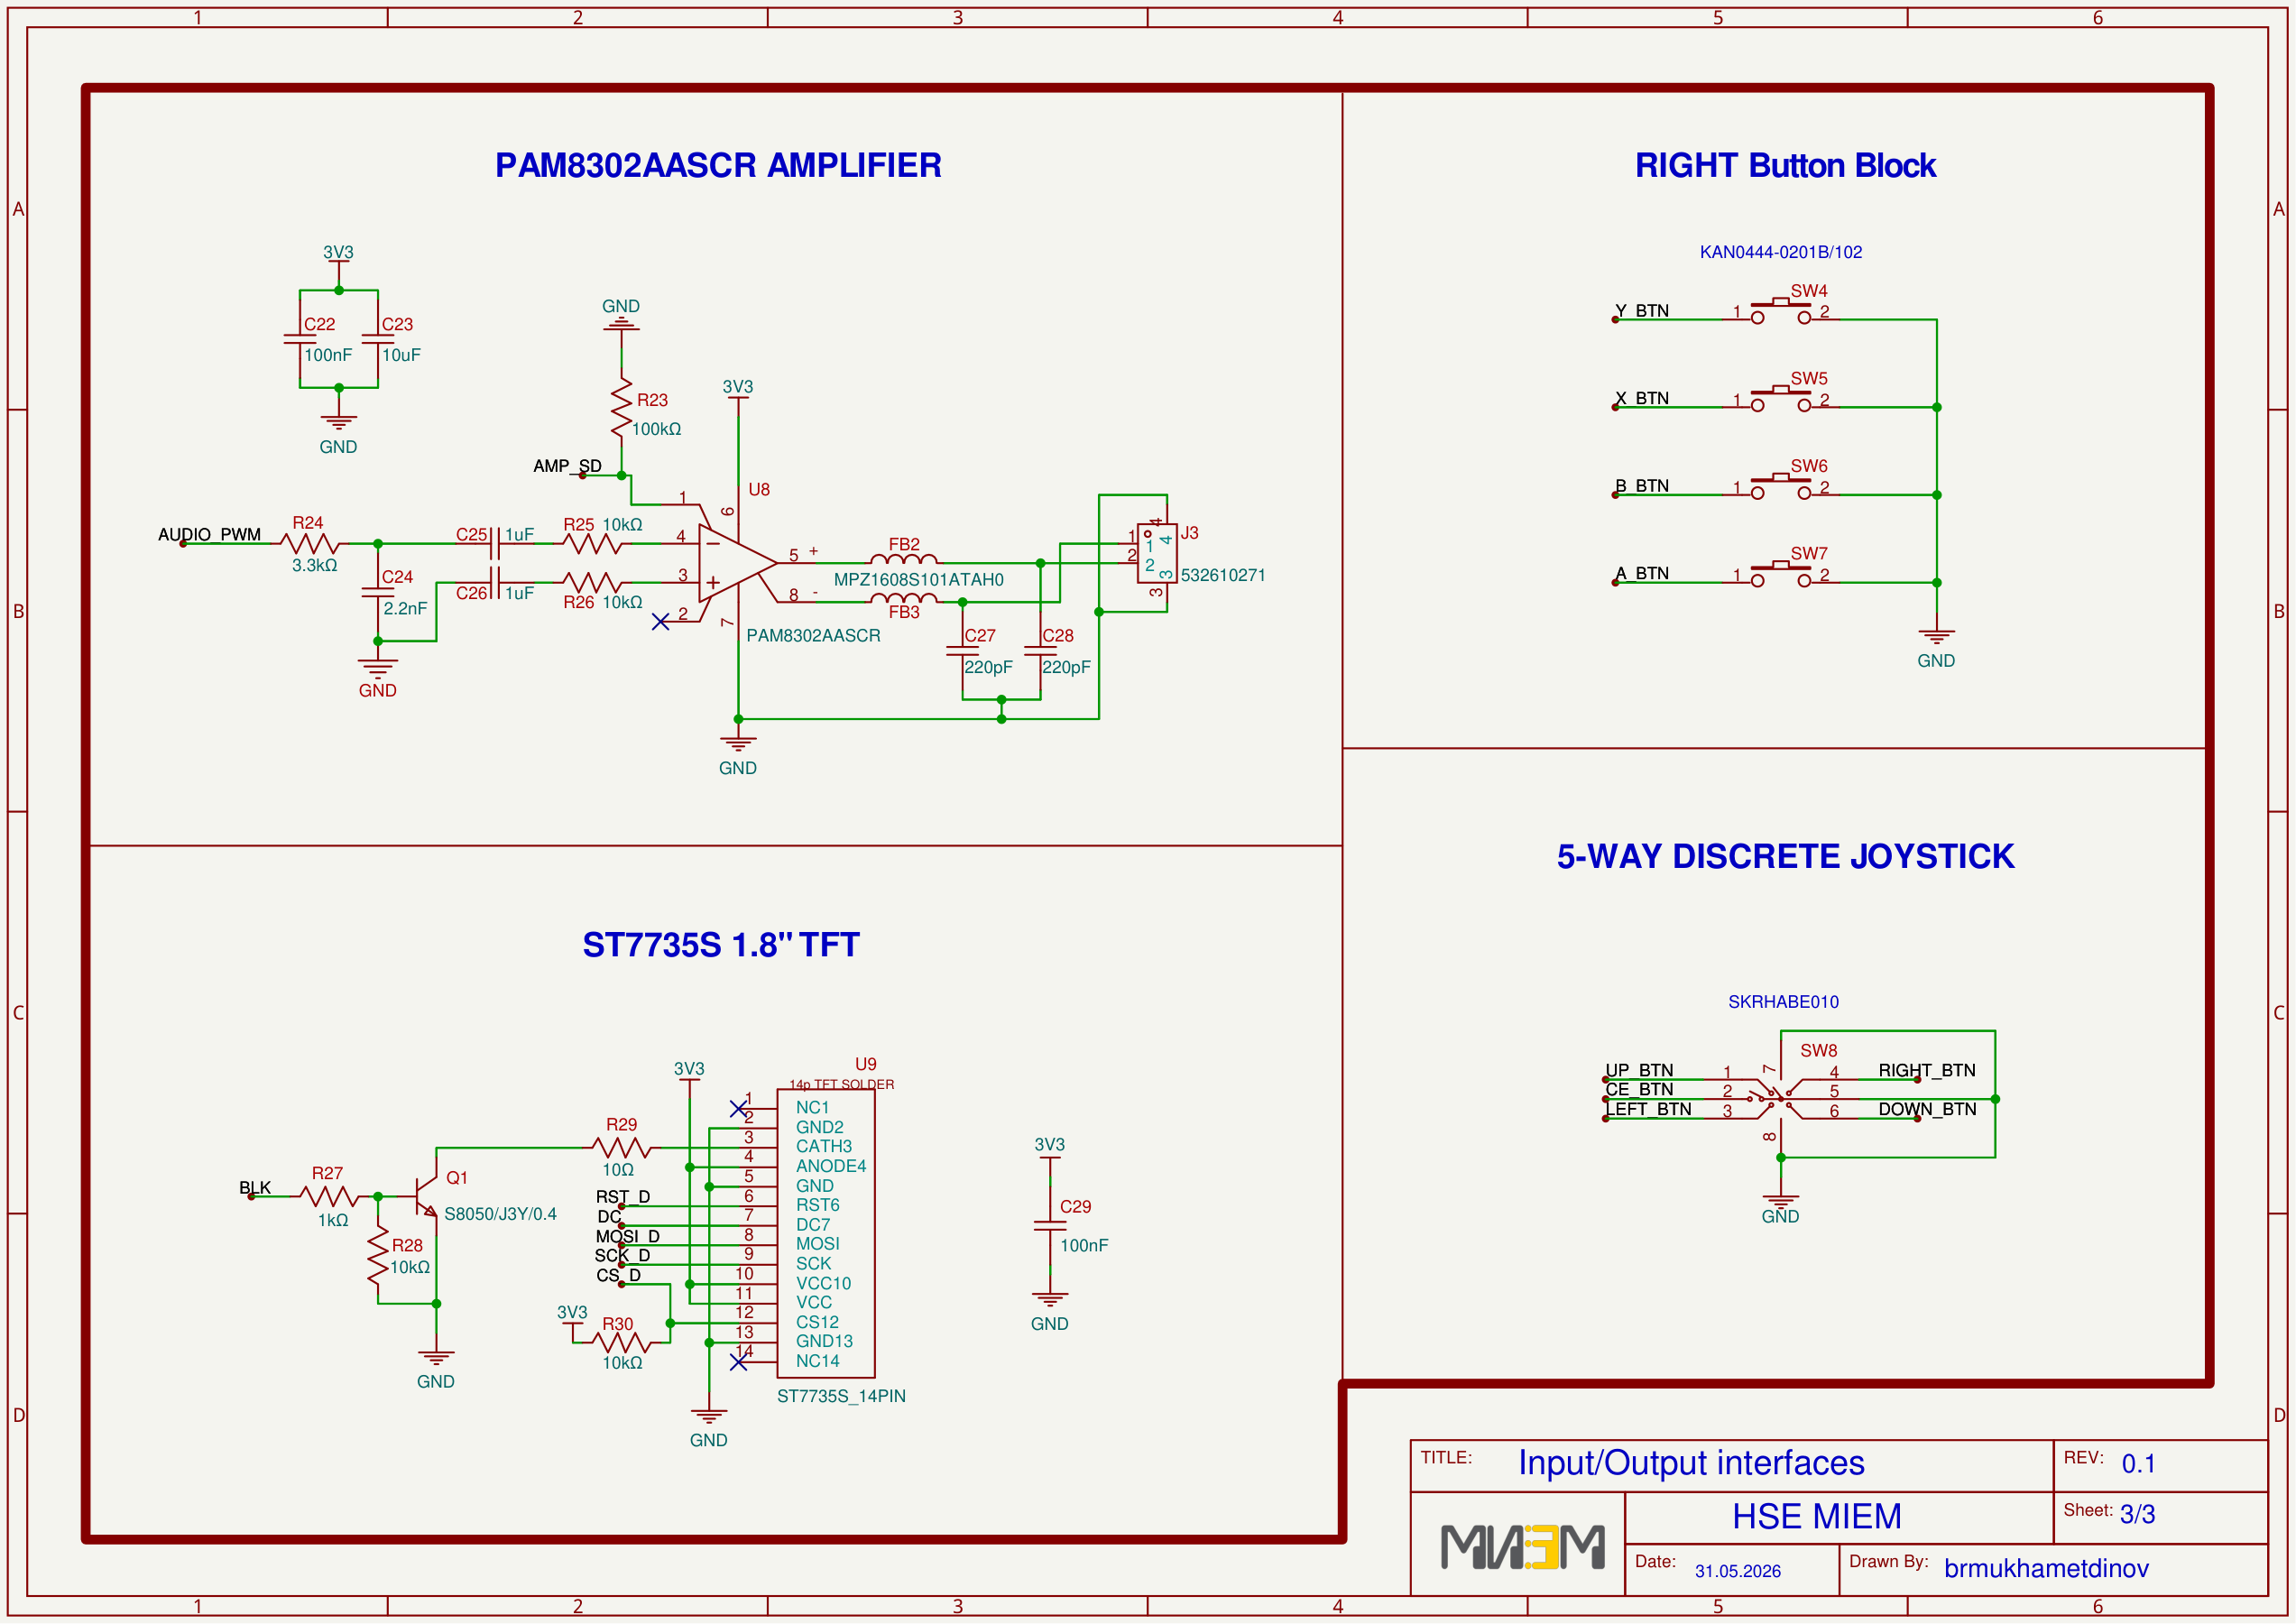The width and height of the screenshot is (2296, 1624).
Task: Select the no-connect X at U8 pin 2
Action: pyautogui.click(x=660, y=622)
